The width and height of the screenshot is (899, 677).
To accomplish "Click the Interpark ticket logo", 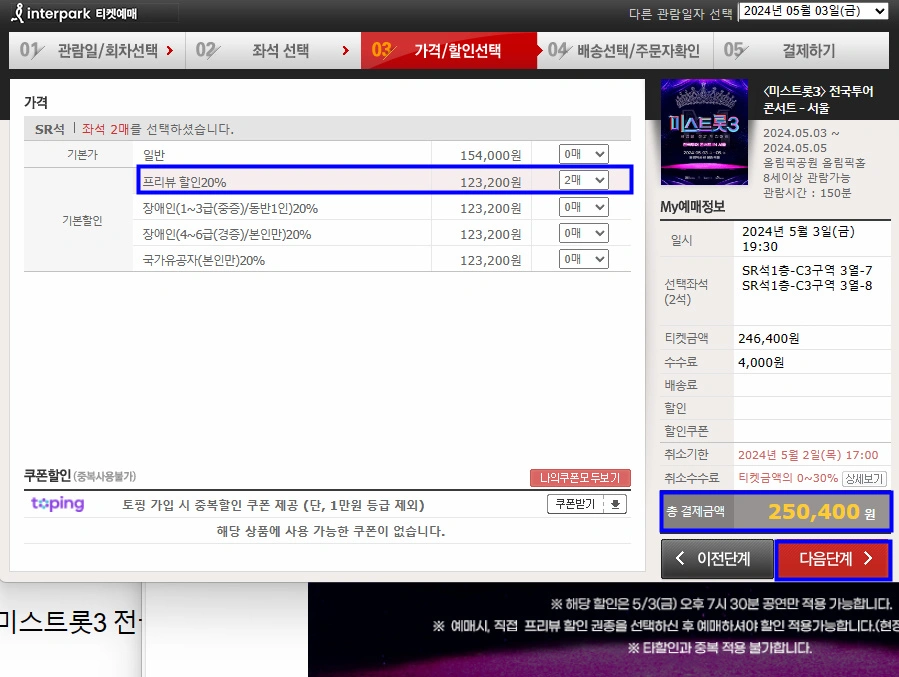I will tap(75, 13).
